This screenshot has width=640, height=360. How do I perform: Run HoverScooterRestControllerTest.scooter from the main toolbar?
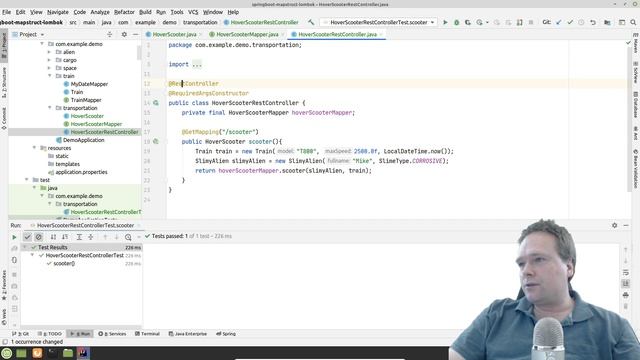445,22
